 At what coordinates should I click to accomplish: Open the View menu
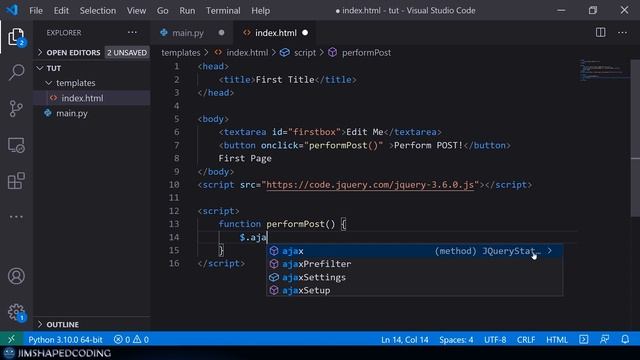[136, 11]
